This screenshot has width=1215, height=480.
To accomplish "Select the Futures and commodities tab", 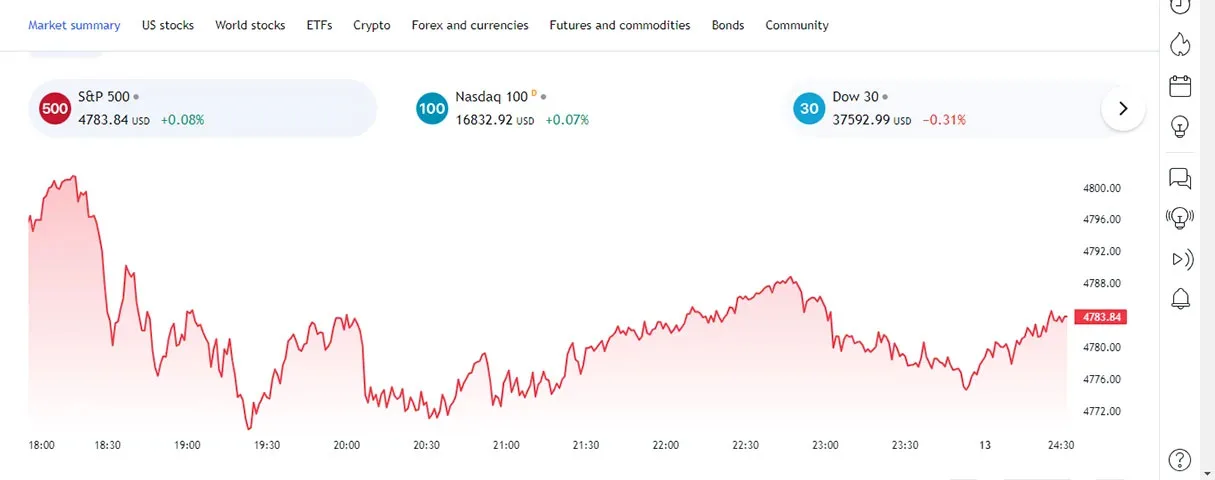I will pyautogui.click(x=620, y=25).
